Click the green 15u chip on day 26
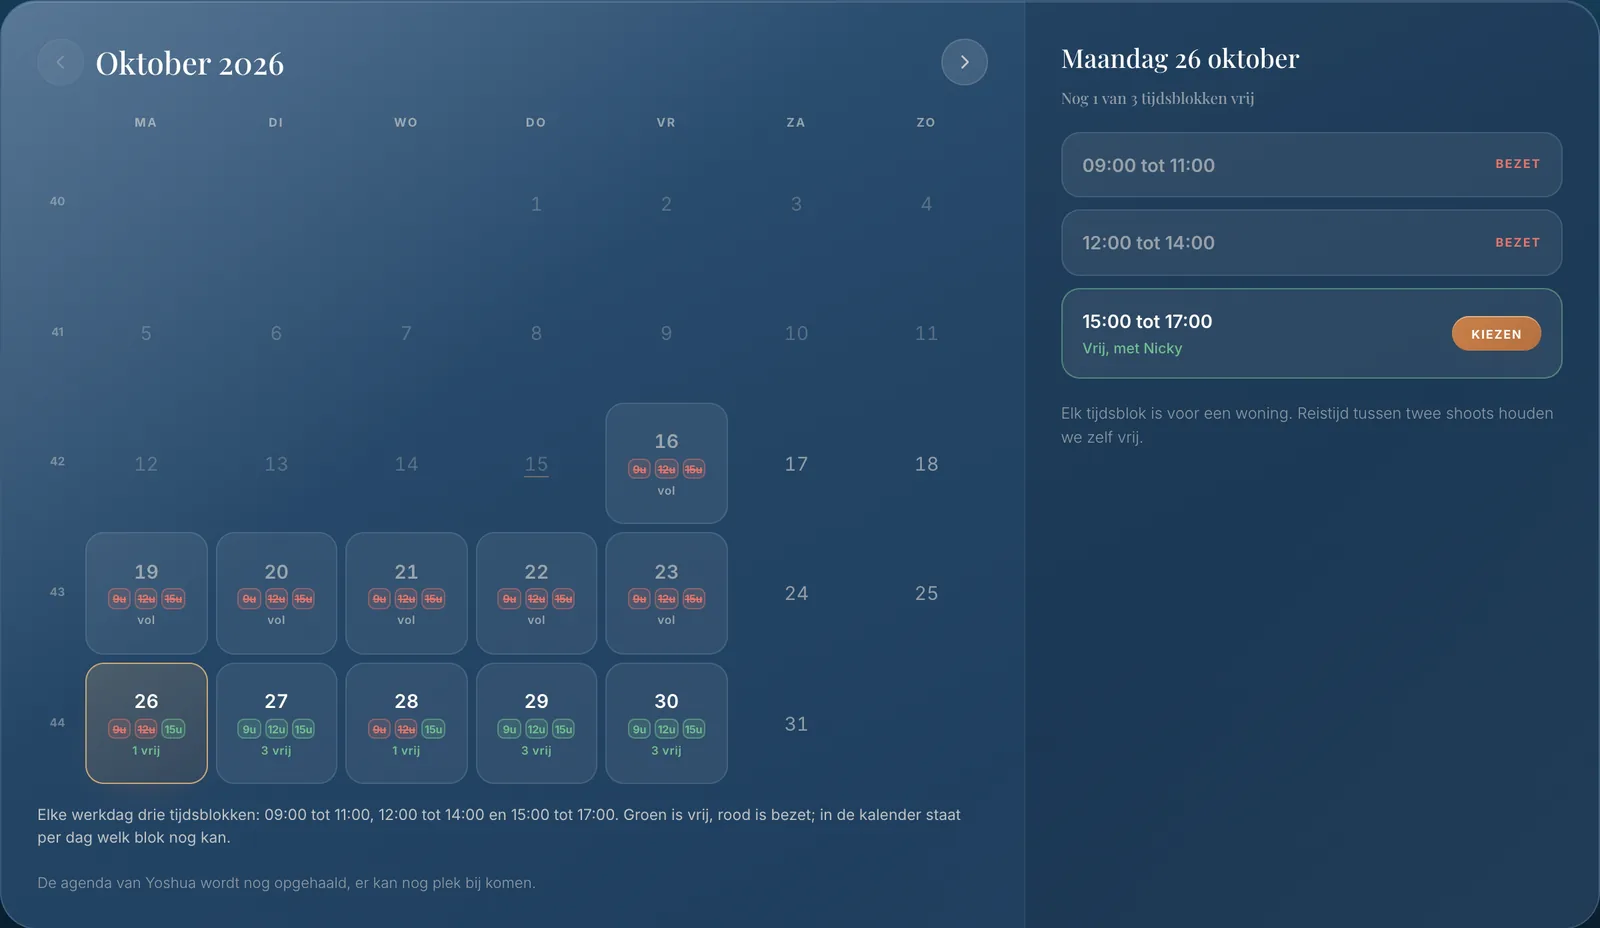Viewport: 1600px width, 928px height. click(173, 729)
